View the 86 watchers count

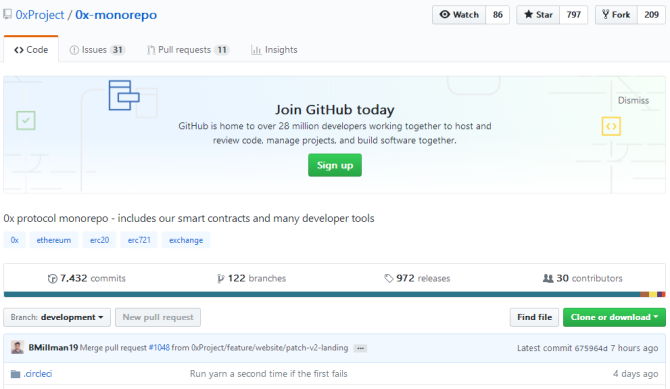497,15
